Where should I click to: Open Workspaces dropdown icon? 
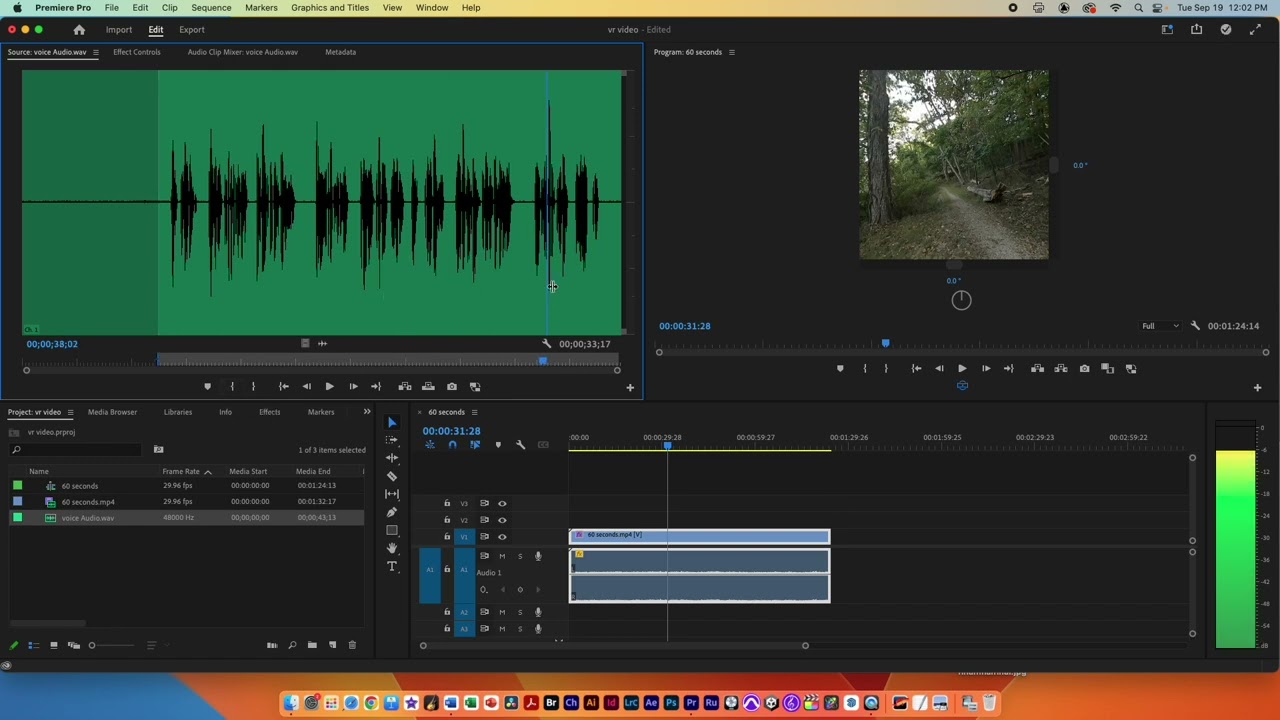pos(1167,30)
